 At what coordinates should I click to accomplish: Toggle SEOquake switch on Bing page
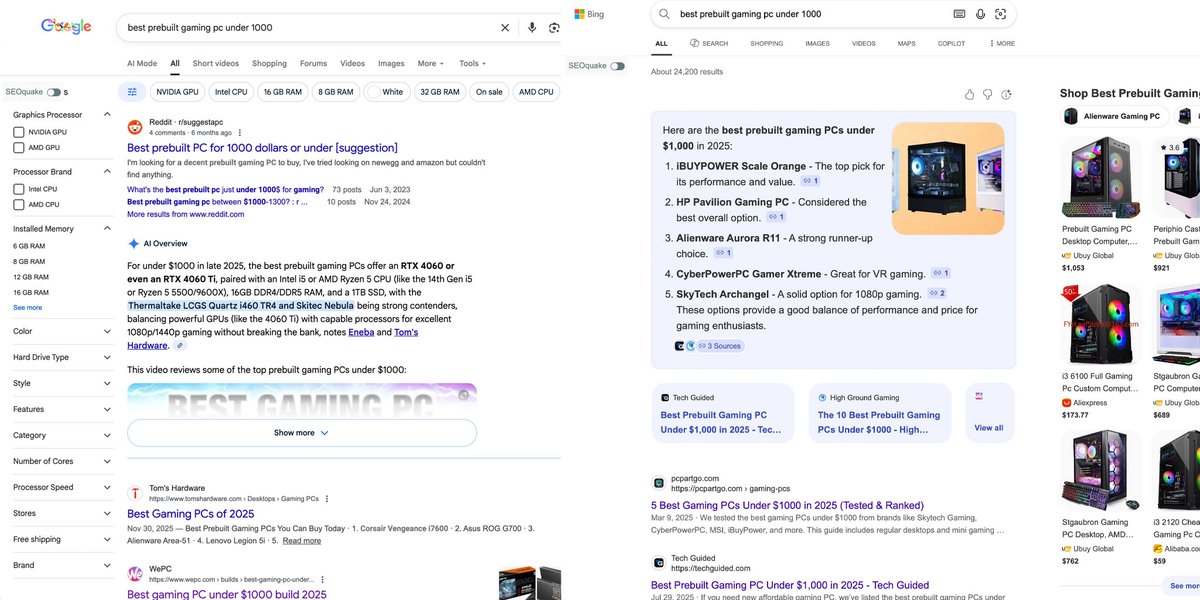click(617, 66)
